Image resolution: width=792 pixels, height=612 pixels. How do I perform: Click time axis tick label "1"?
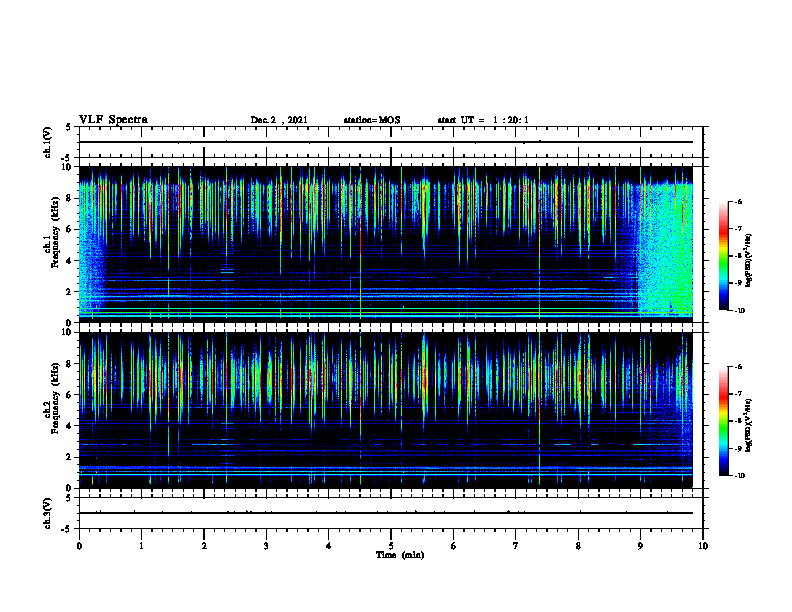[x=141, y=546]
